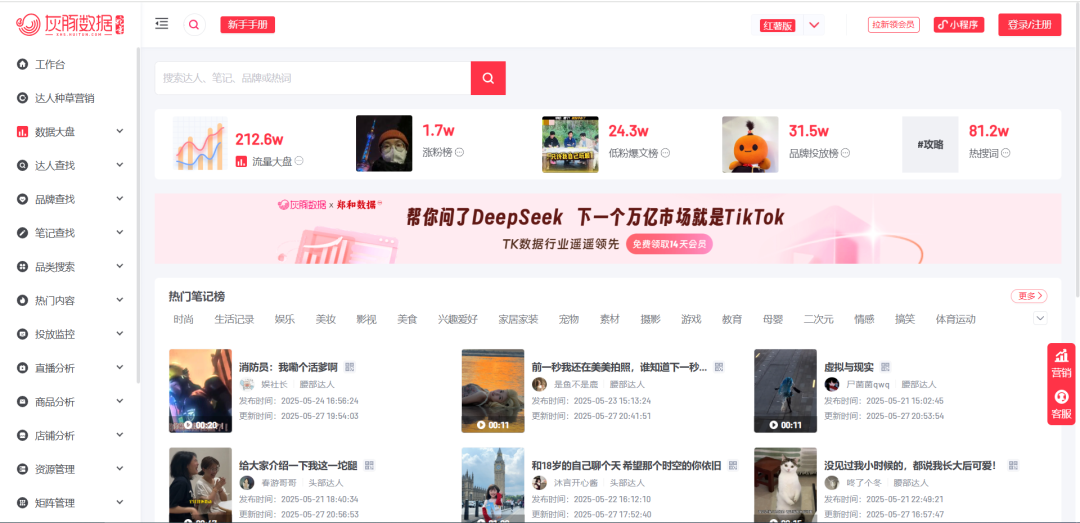Click the 笔记查找 sidebar icon

[x=22, y=233]
